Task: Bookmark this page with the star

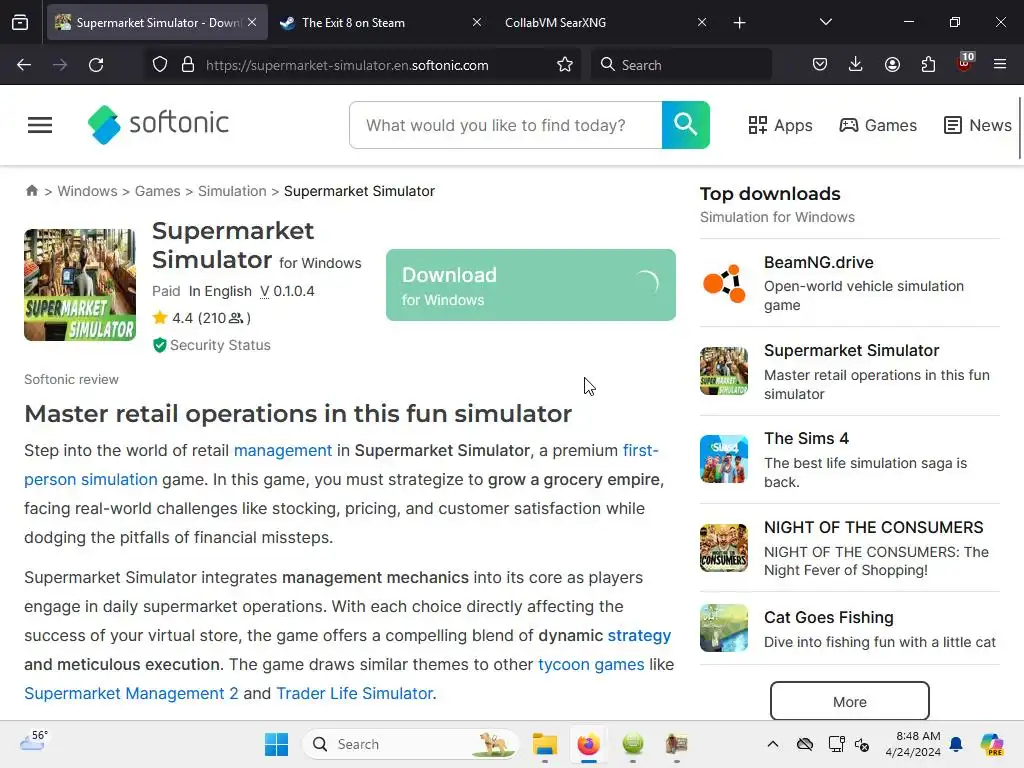Action: (x=565, y=65)
